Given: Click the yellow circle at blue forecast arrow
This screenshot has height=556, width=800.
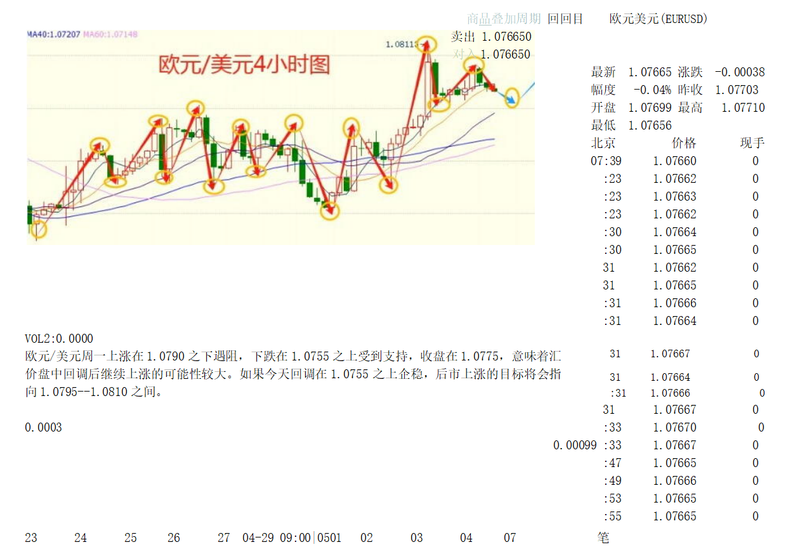Looking at the screenshot, I should 511,97.
